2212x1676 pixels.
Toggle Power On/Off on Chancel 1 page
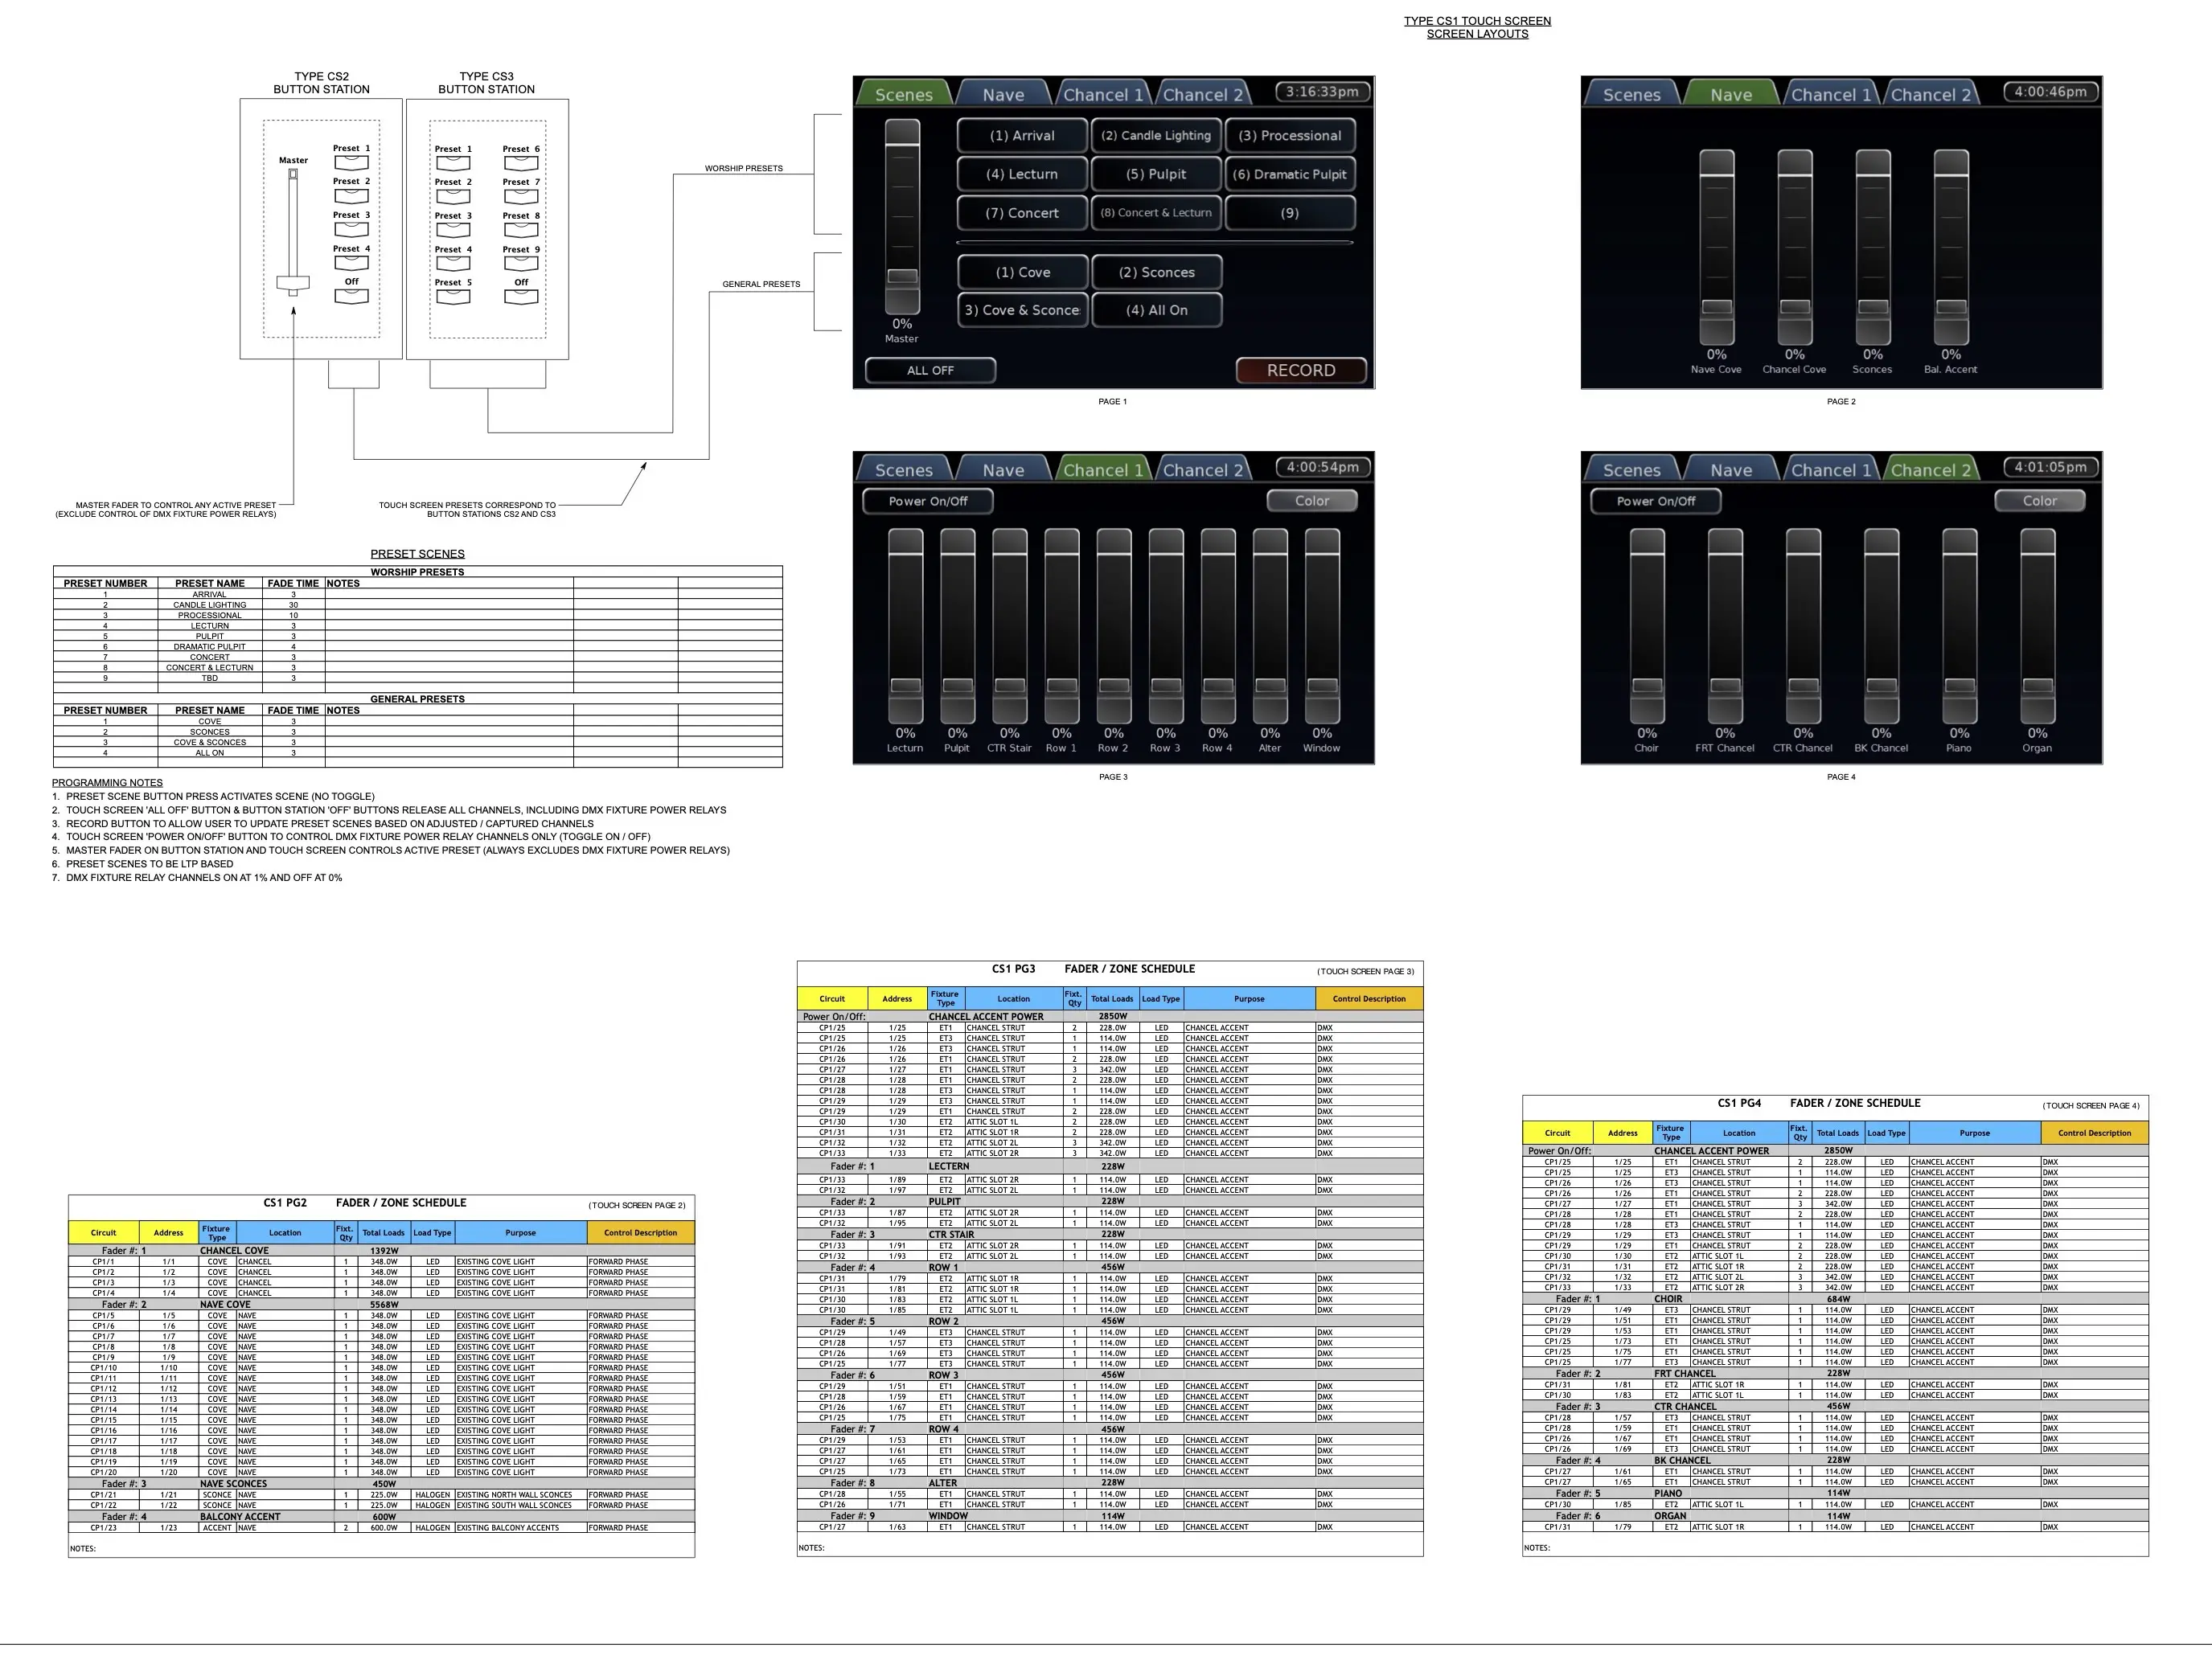(927, 501)
